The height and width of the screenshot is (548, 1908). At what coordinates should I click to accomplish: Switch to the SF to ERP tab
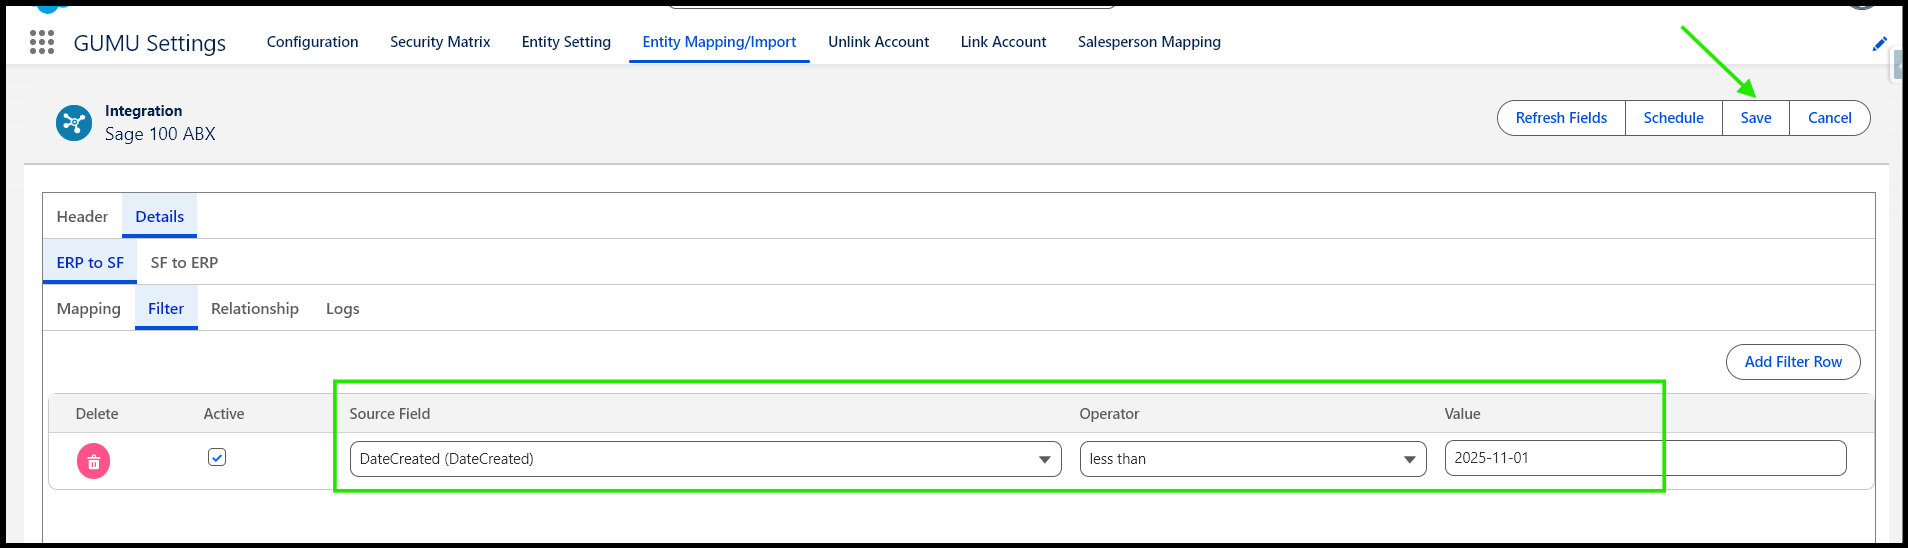[x=184, y=263]
